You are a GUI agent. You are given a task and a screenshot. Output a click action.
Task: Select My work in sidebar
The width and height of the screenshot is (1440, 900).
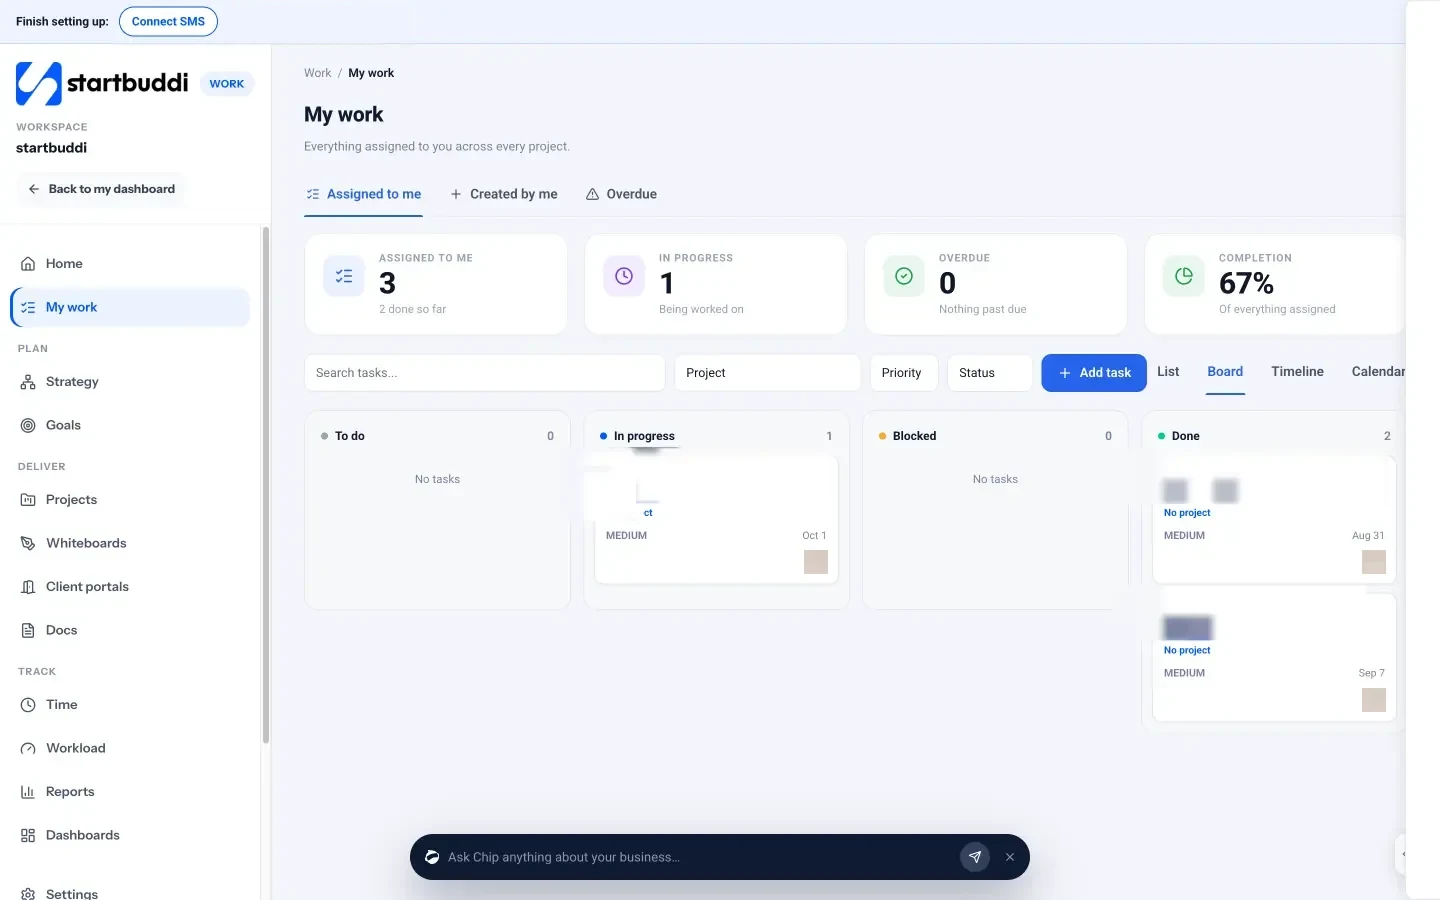tap(130, 307)
